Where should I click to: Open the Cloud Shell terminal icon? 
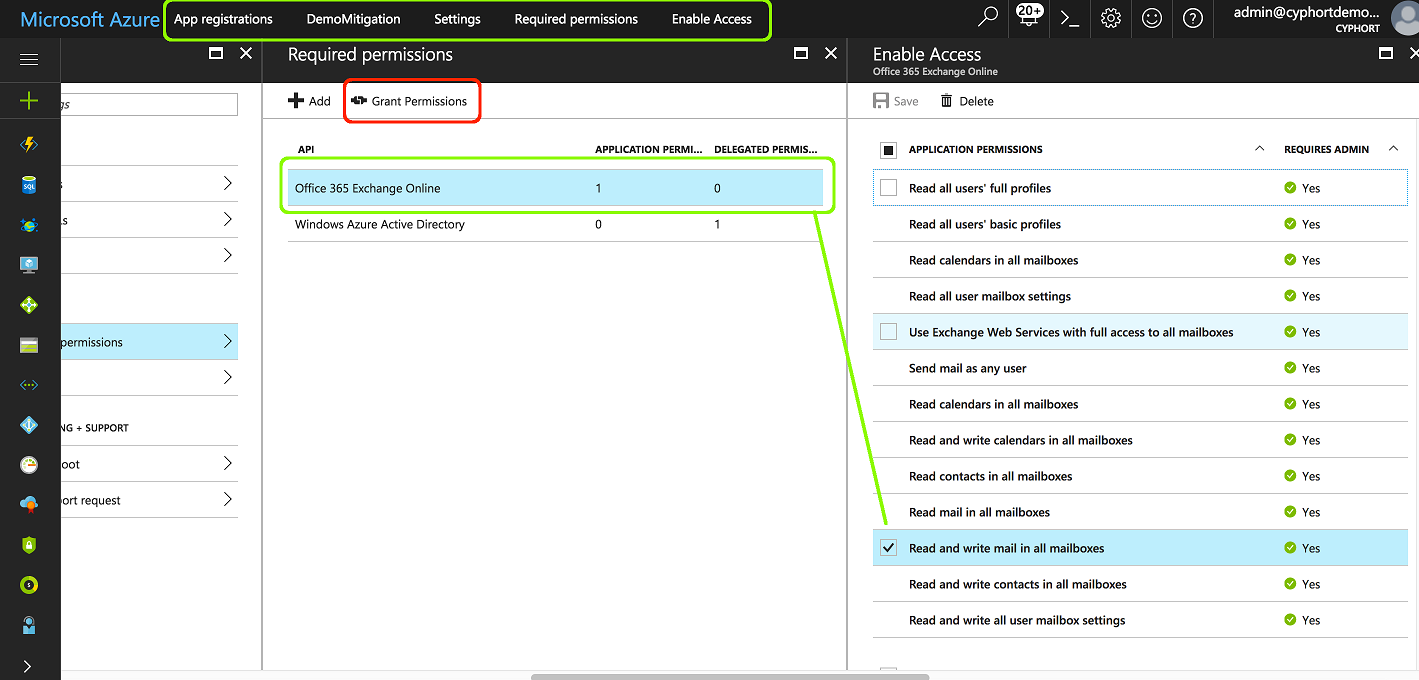point(1070,18)
